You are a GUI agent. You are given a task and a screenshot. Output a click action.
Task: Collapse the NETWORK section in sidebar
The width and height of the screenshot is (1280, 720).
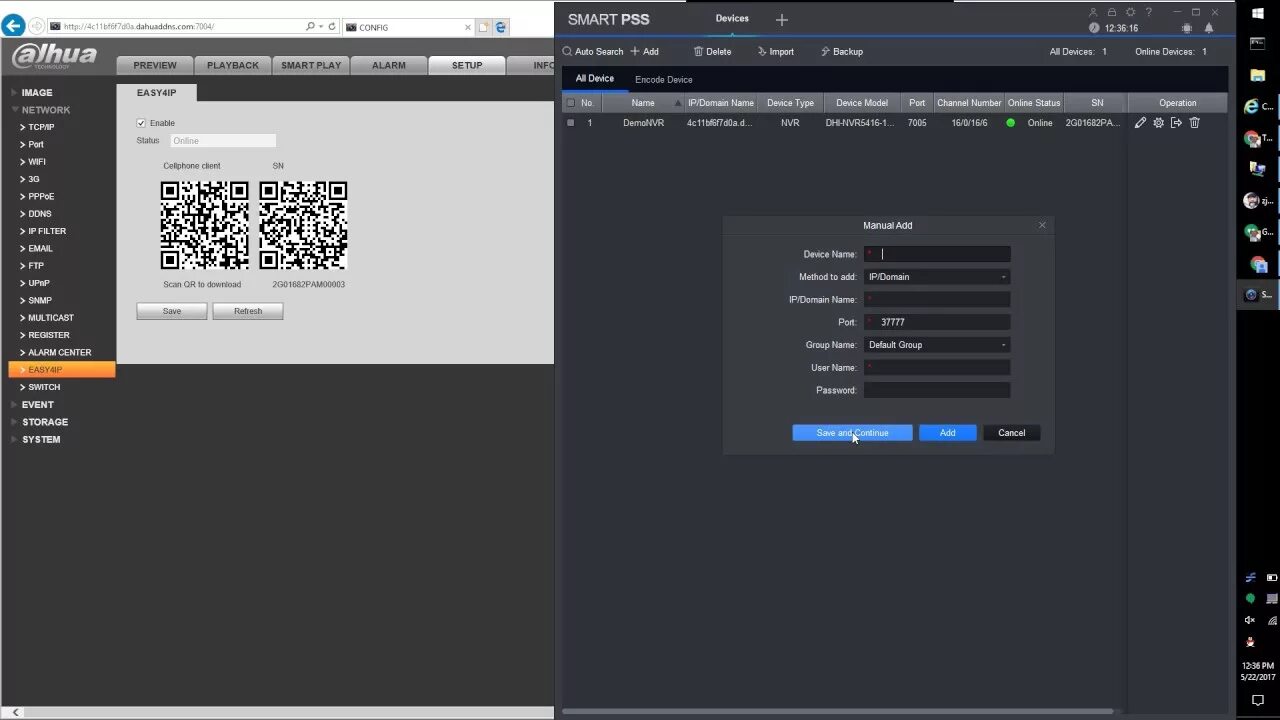[x=46, y=110]
